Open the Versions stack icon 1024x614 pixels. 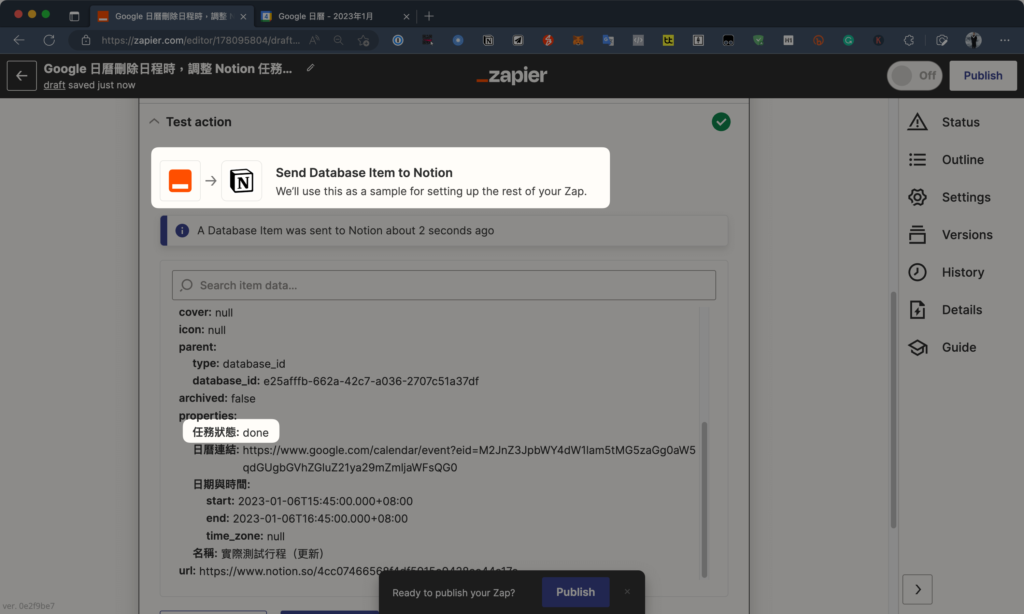[x=918, y=234]
